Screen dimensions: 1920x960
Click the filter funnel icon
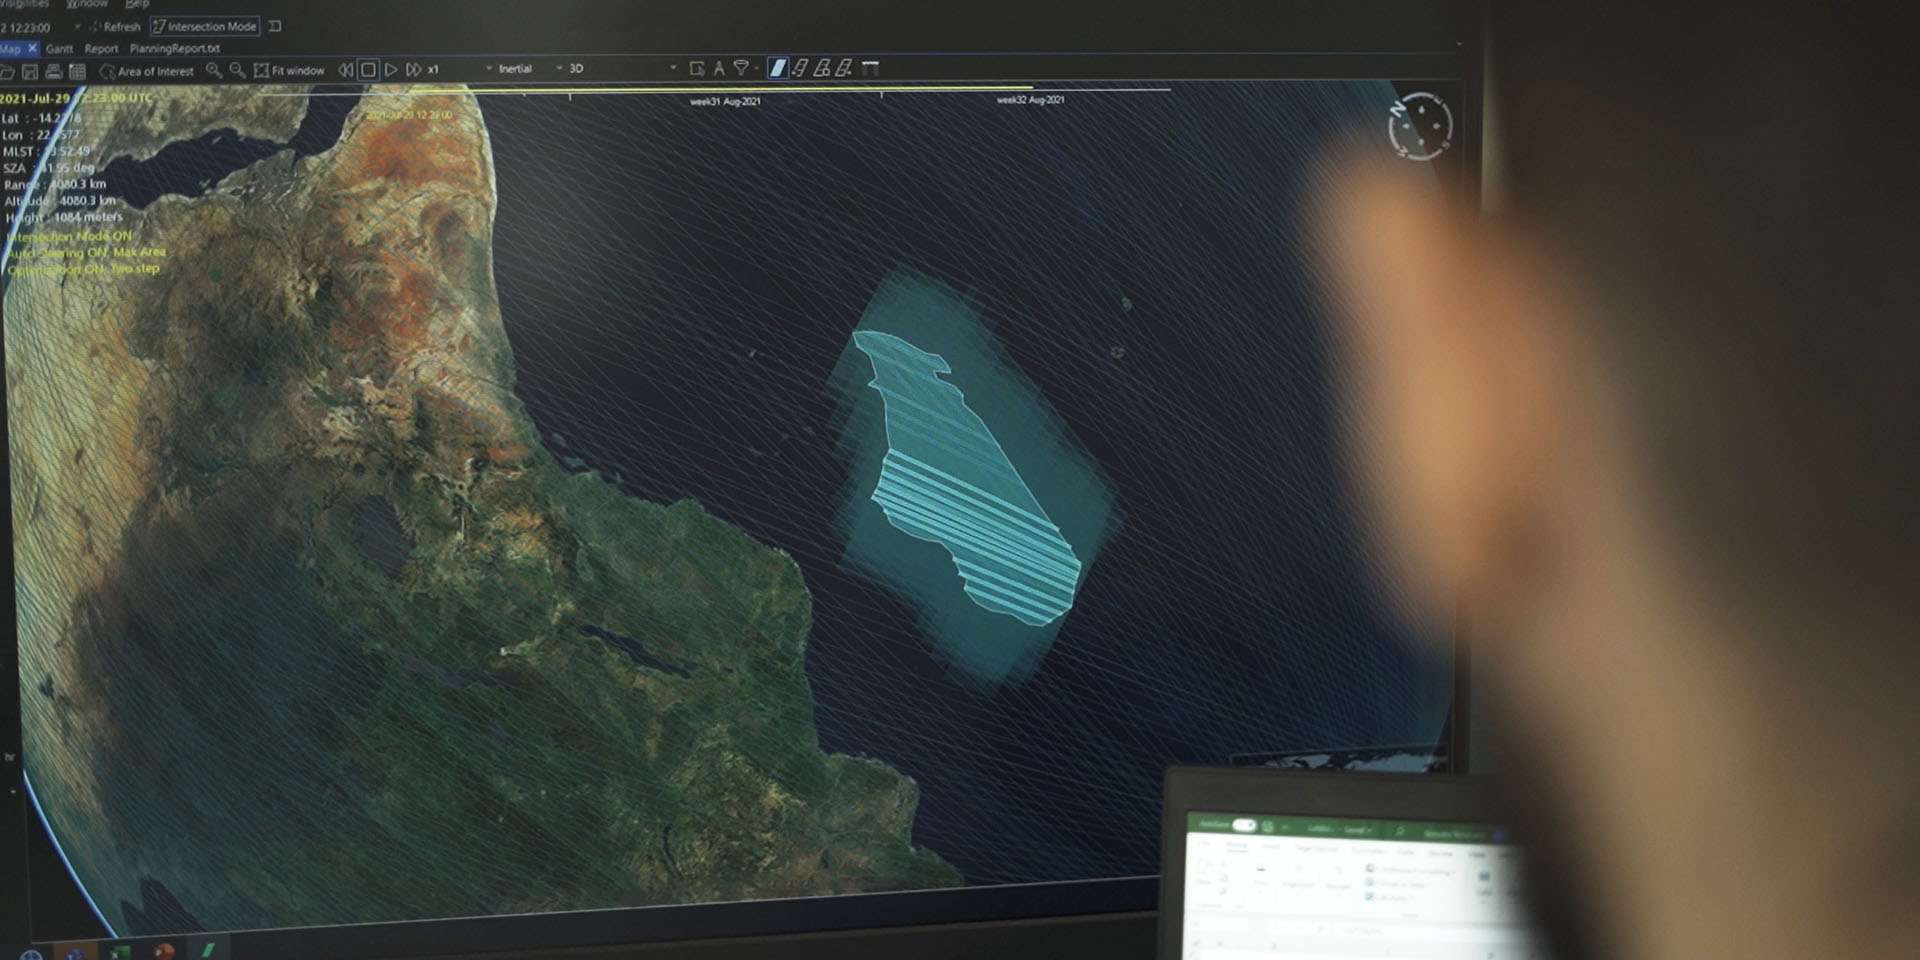click(x=741, y=68)
